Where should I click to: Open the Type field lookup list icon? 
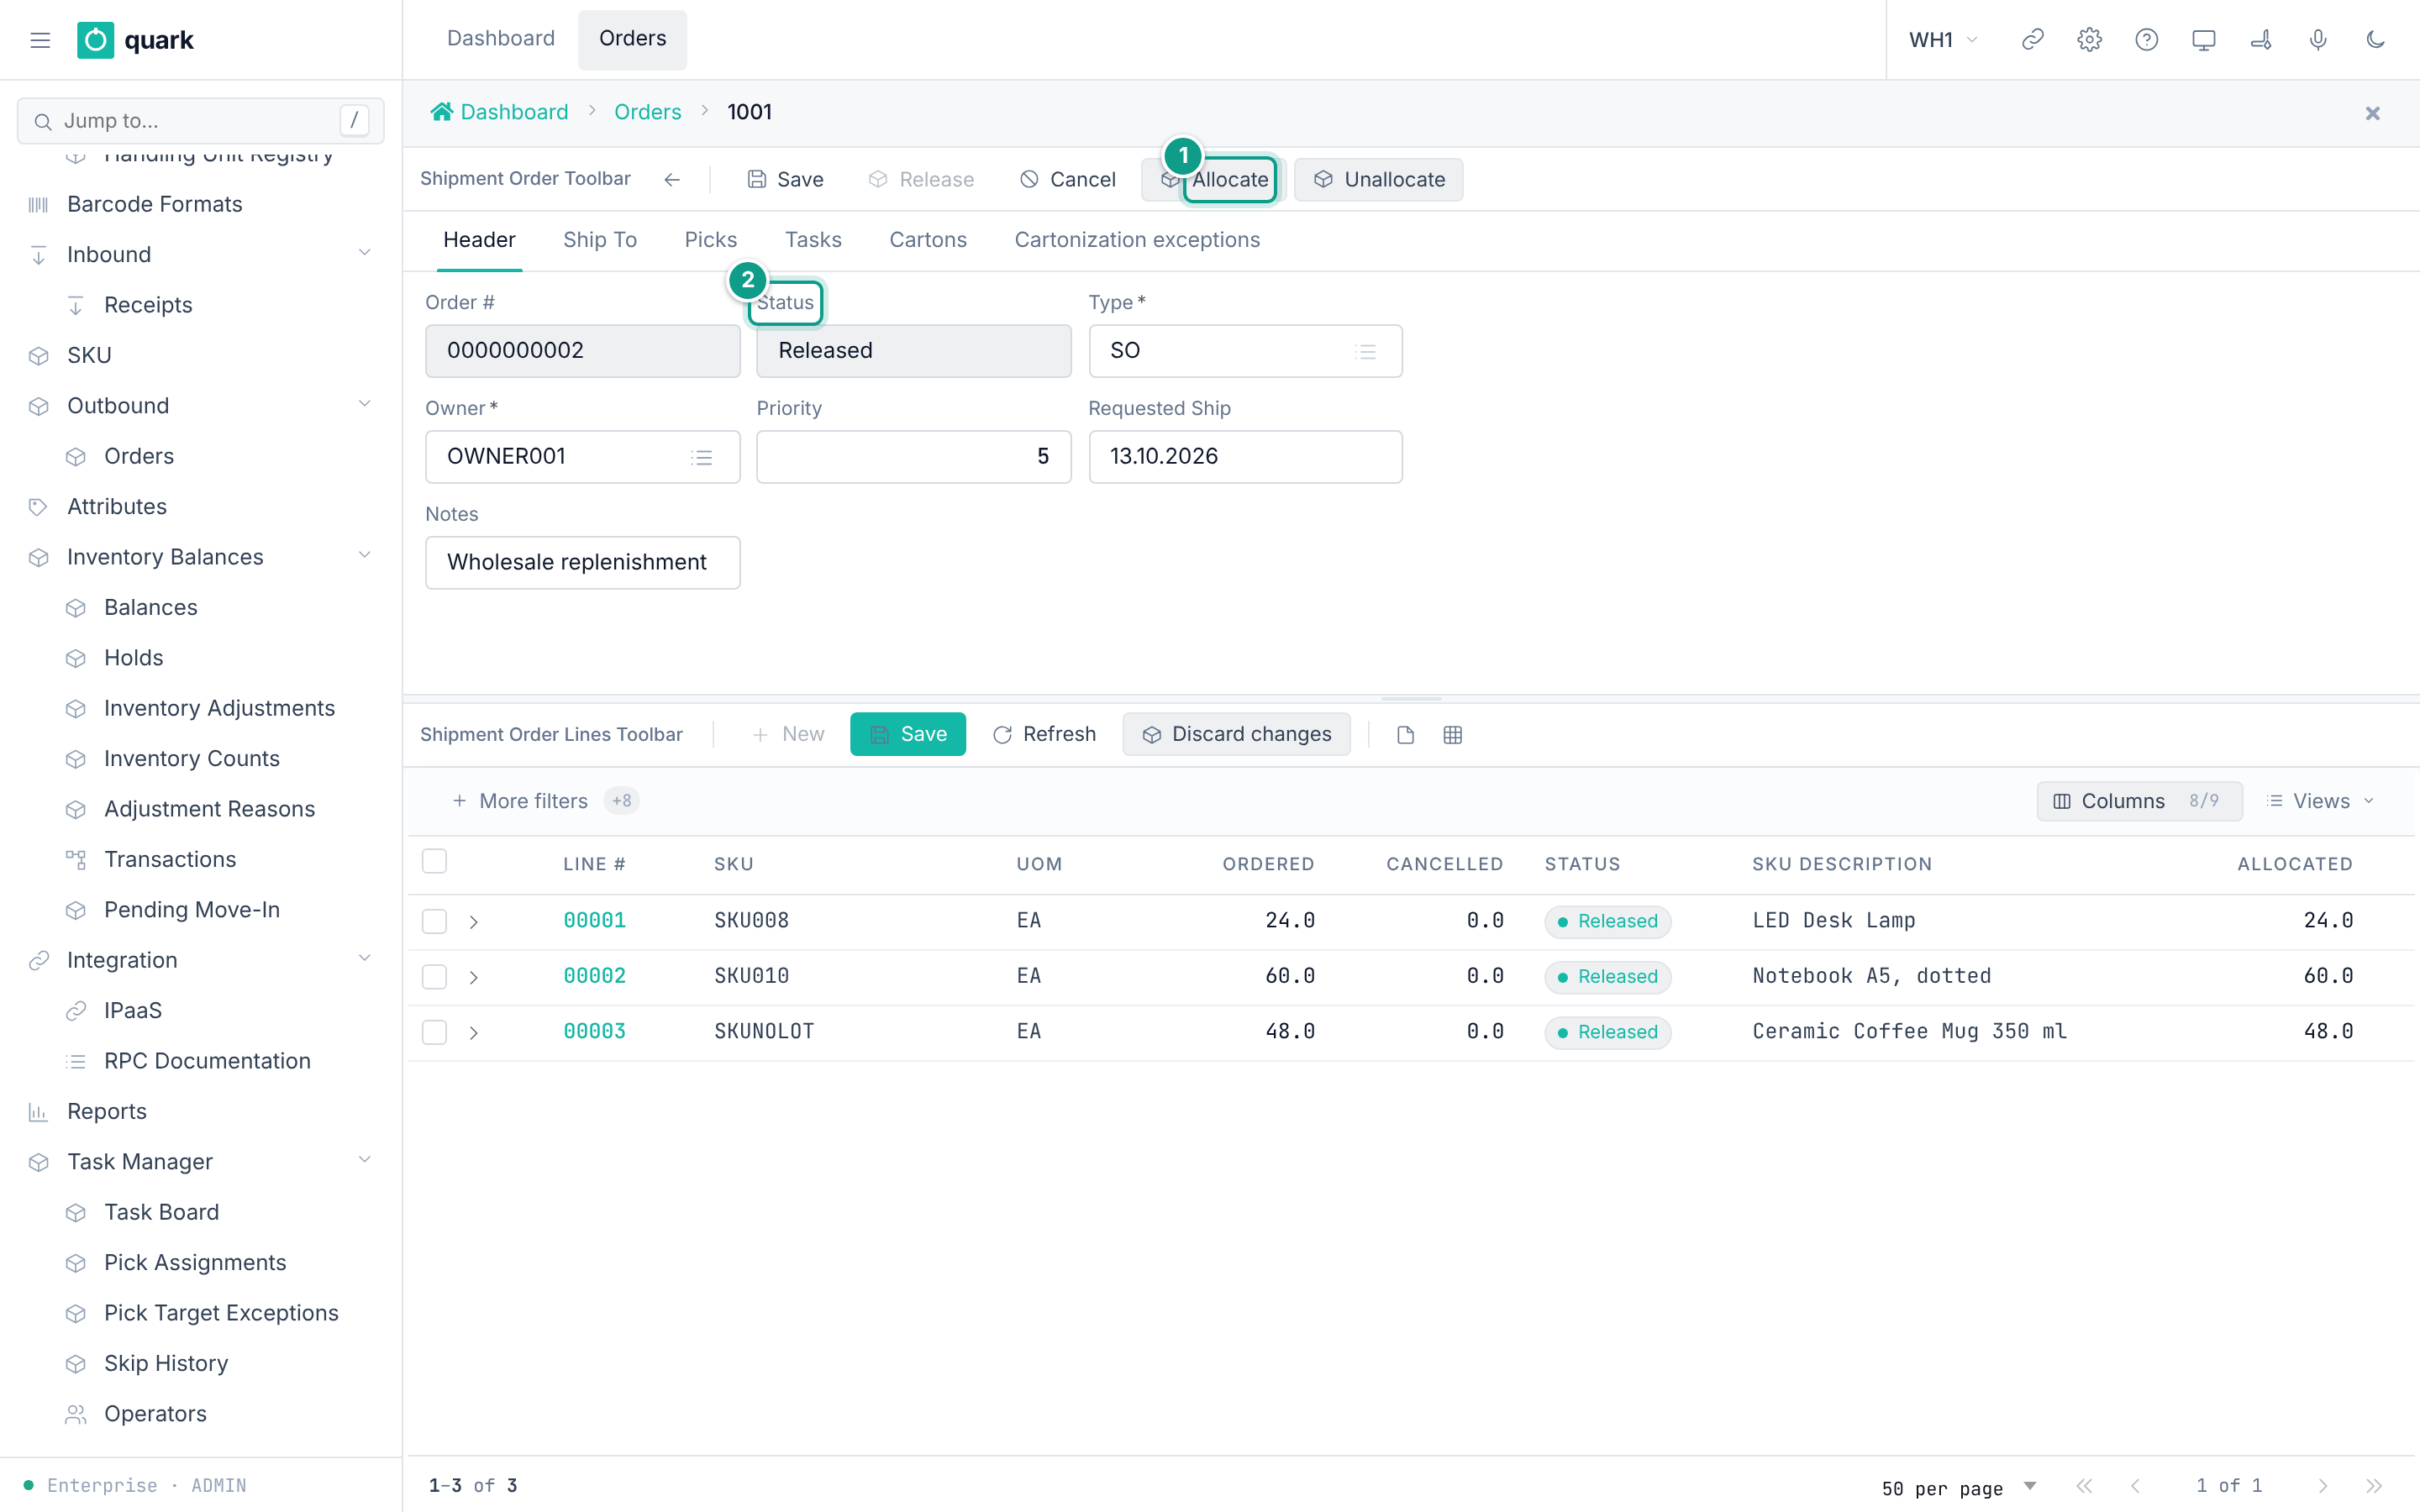tap(1365, 351)
